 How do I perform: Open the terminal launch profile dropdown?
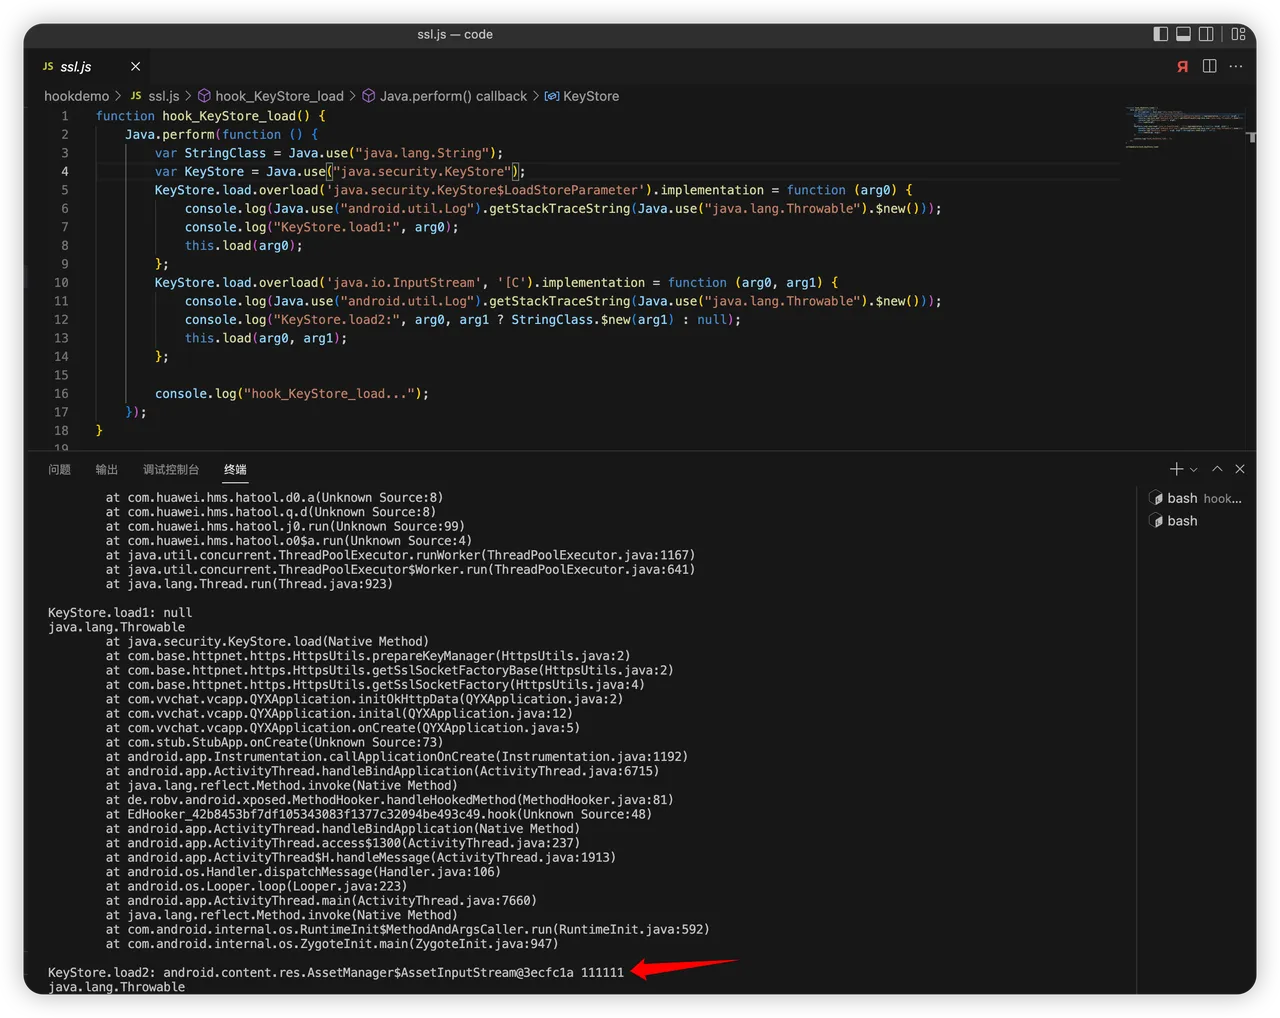[1193, 469]
